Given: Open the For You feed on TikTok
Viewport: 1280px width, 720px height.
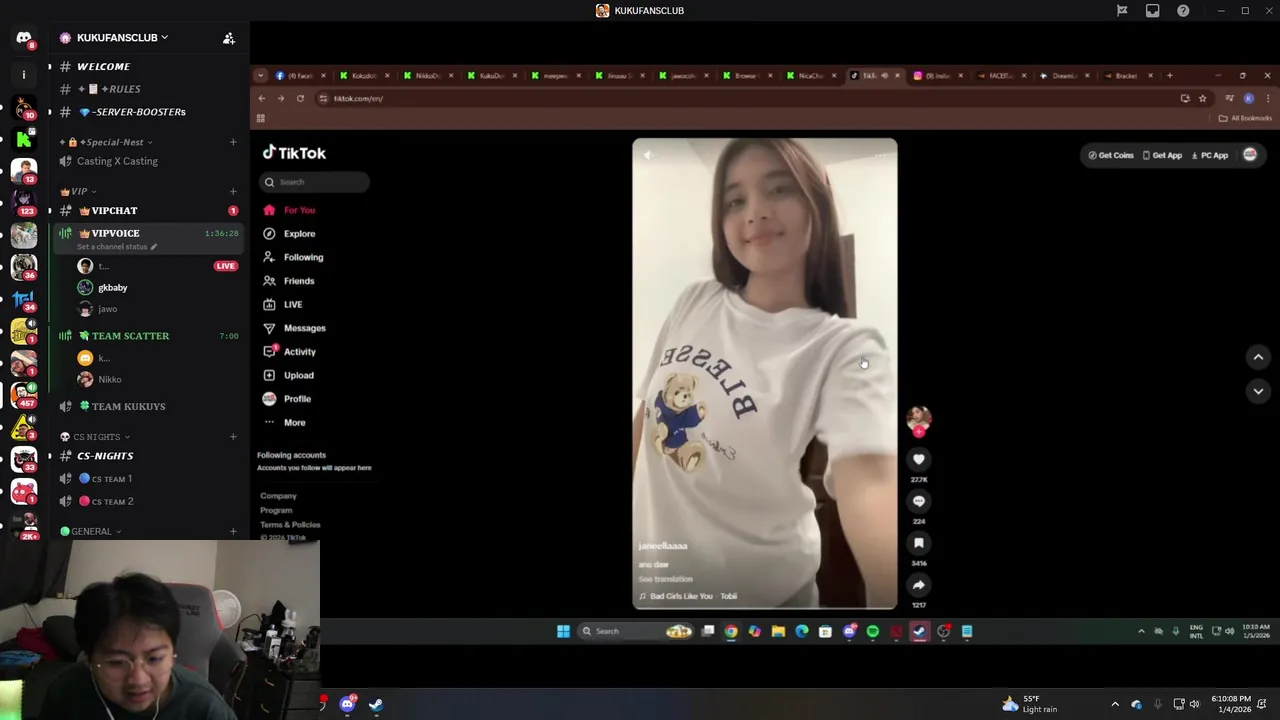Looking at the screenshot, I should (x=290, y=210).
